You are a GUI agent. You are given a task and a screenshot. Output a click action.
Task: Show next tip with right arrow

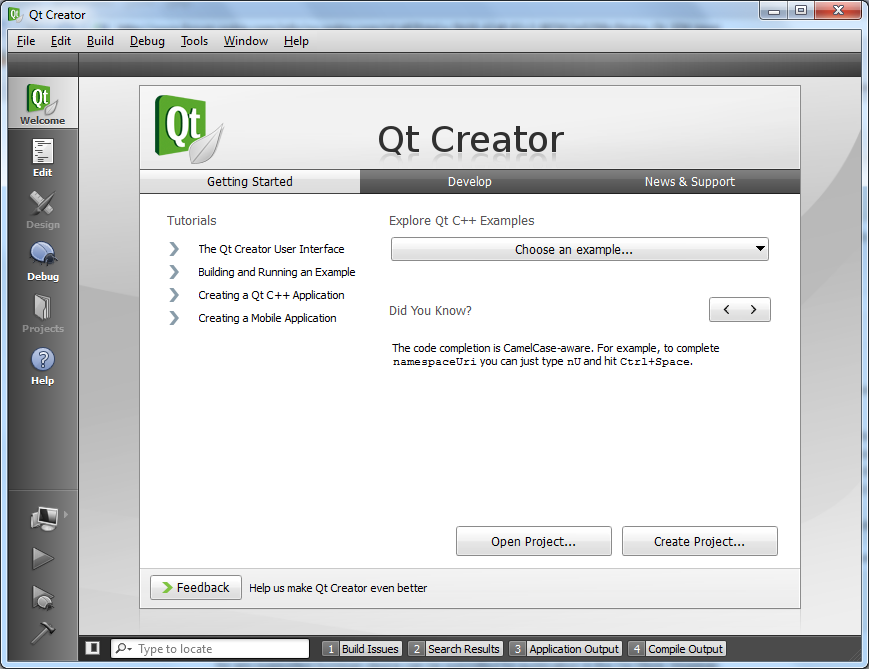coord(754,309)
